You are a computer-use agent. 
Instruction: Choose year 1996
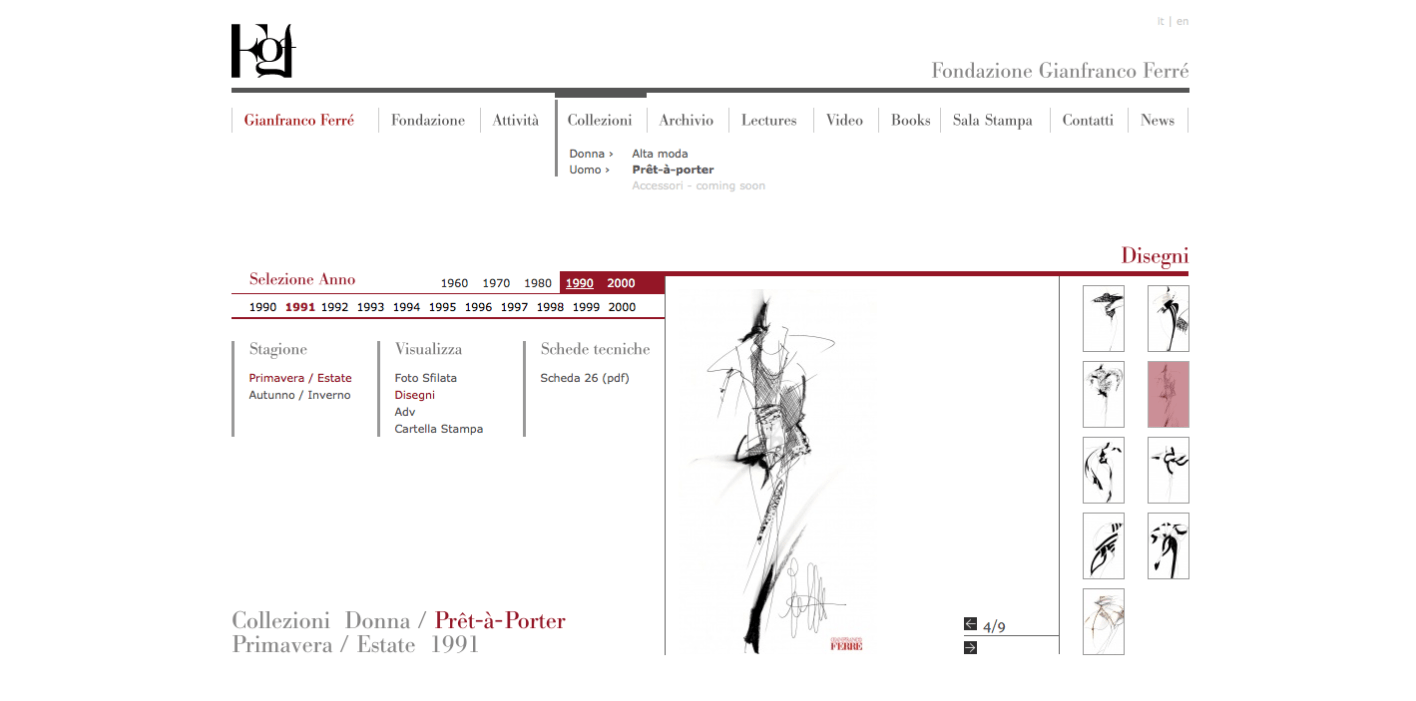(479, 308)
